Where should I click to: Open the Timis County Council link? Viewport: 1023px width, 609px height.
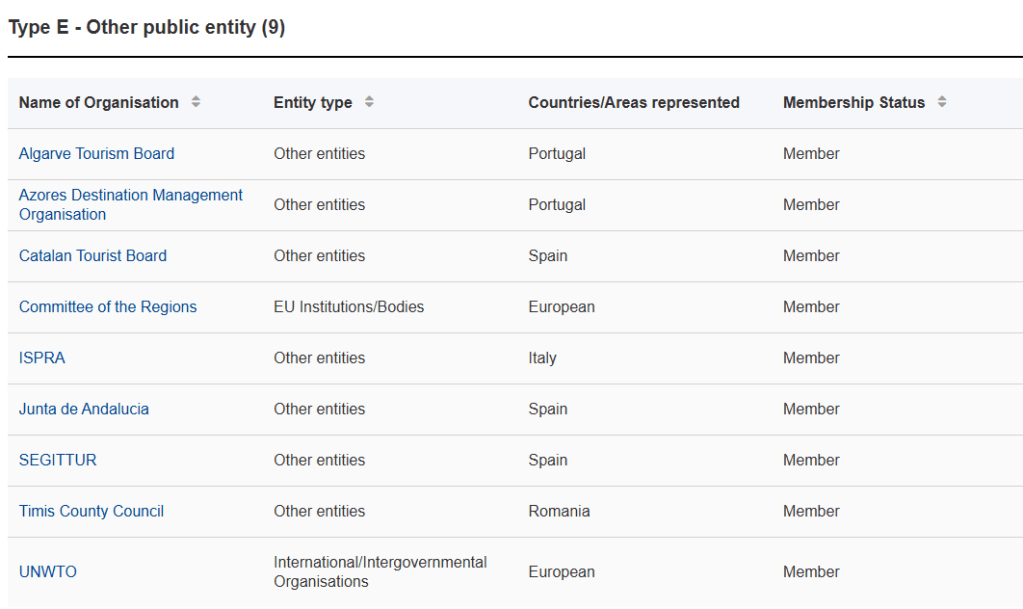coord(91,511)
